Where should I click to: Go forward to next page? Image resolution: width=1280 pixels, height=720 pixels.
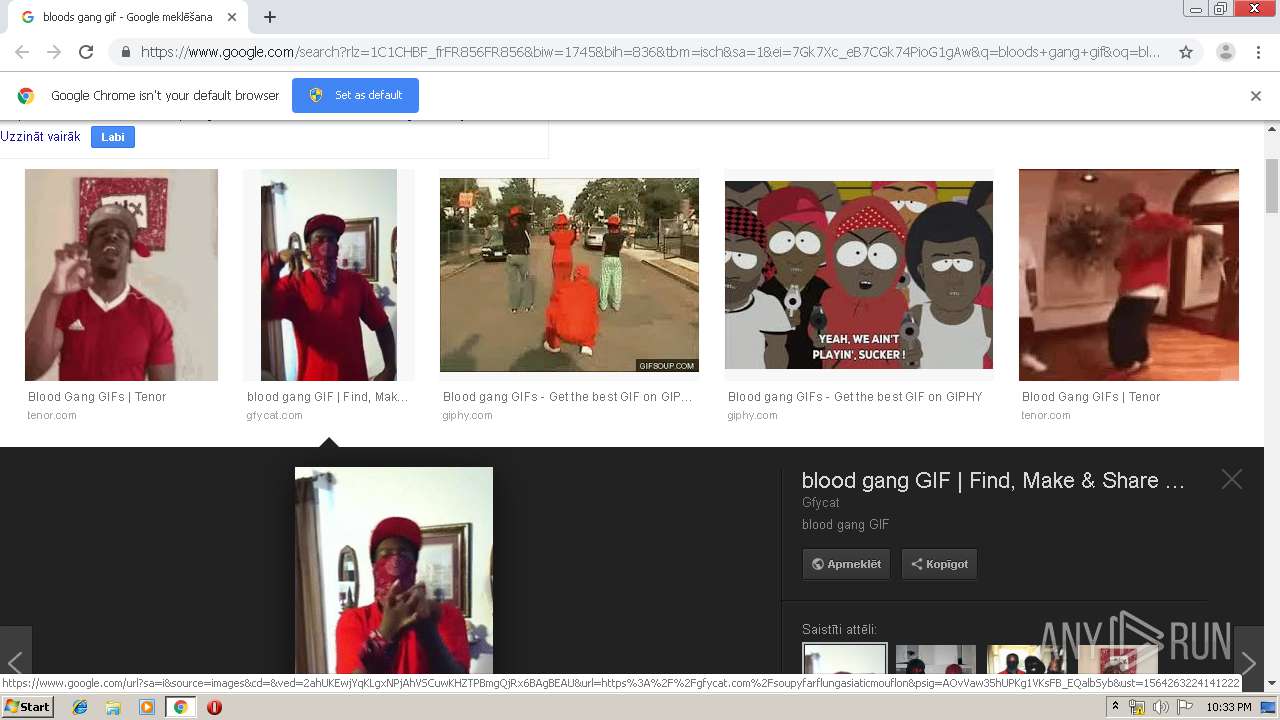pos(54,52)
